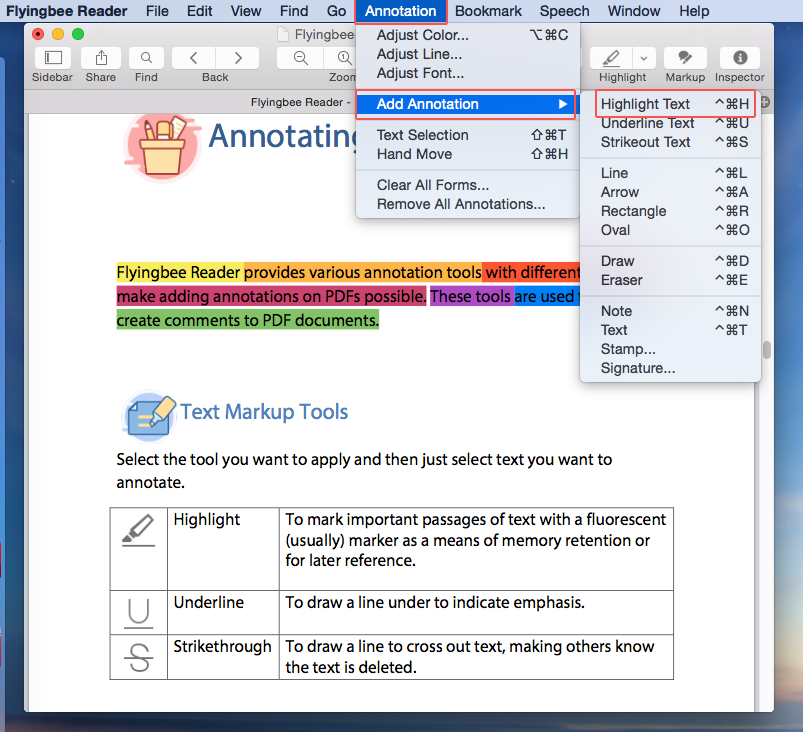Go forward with the right chevron button

[x=238, y=58]
